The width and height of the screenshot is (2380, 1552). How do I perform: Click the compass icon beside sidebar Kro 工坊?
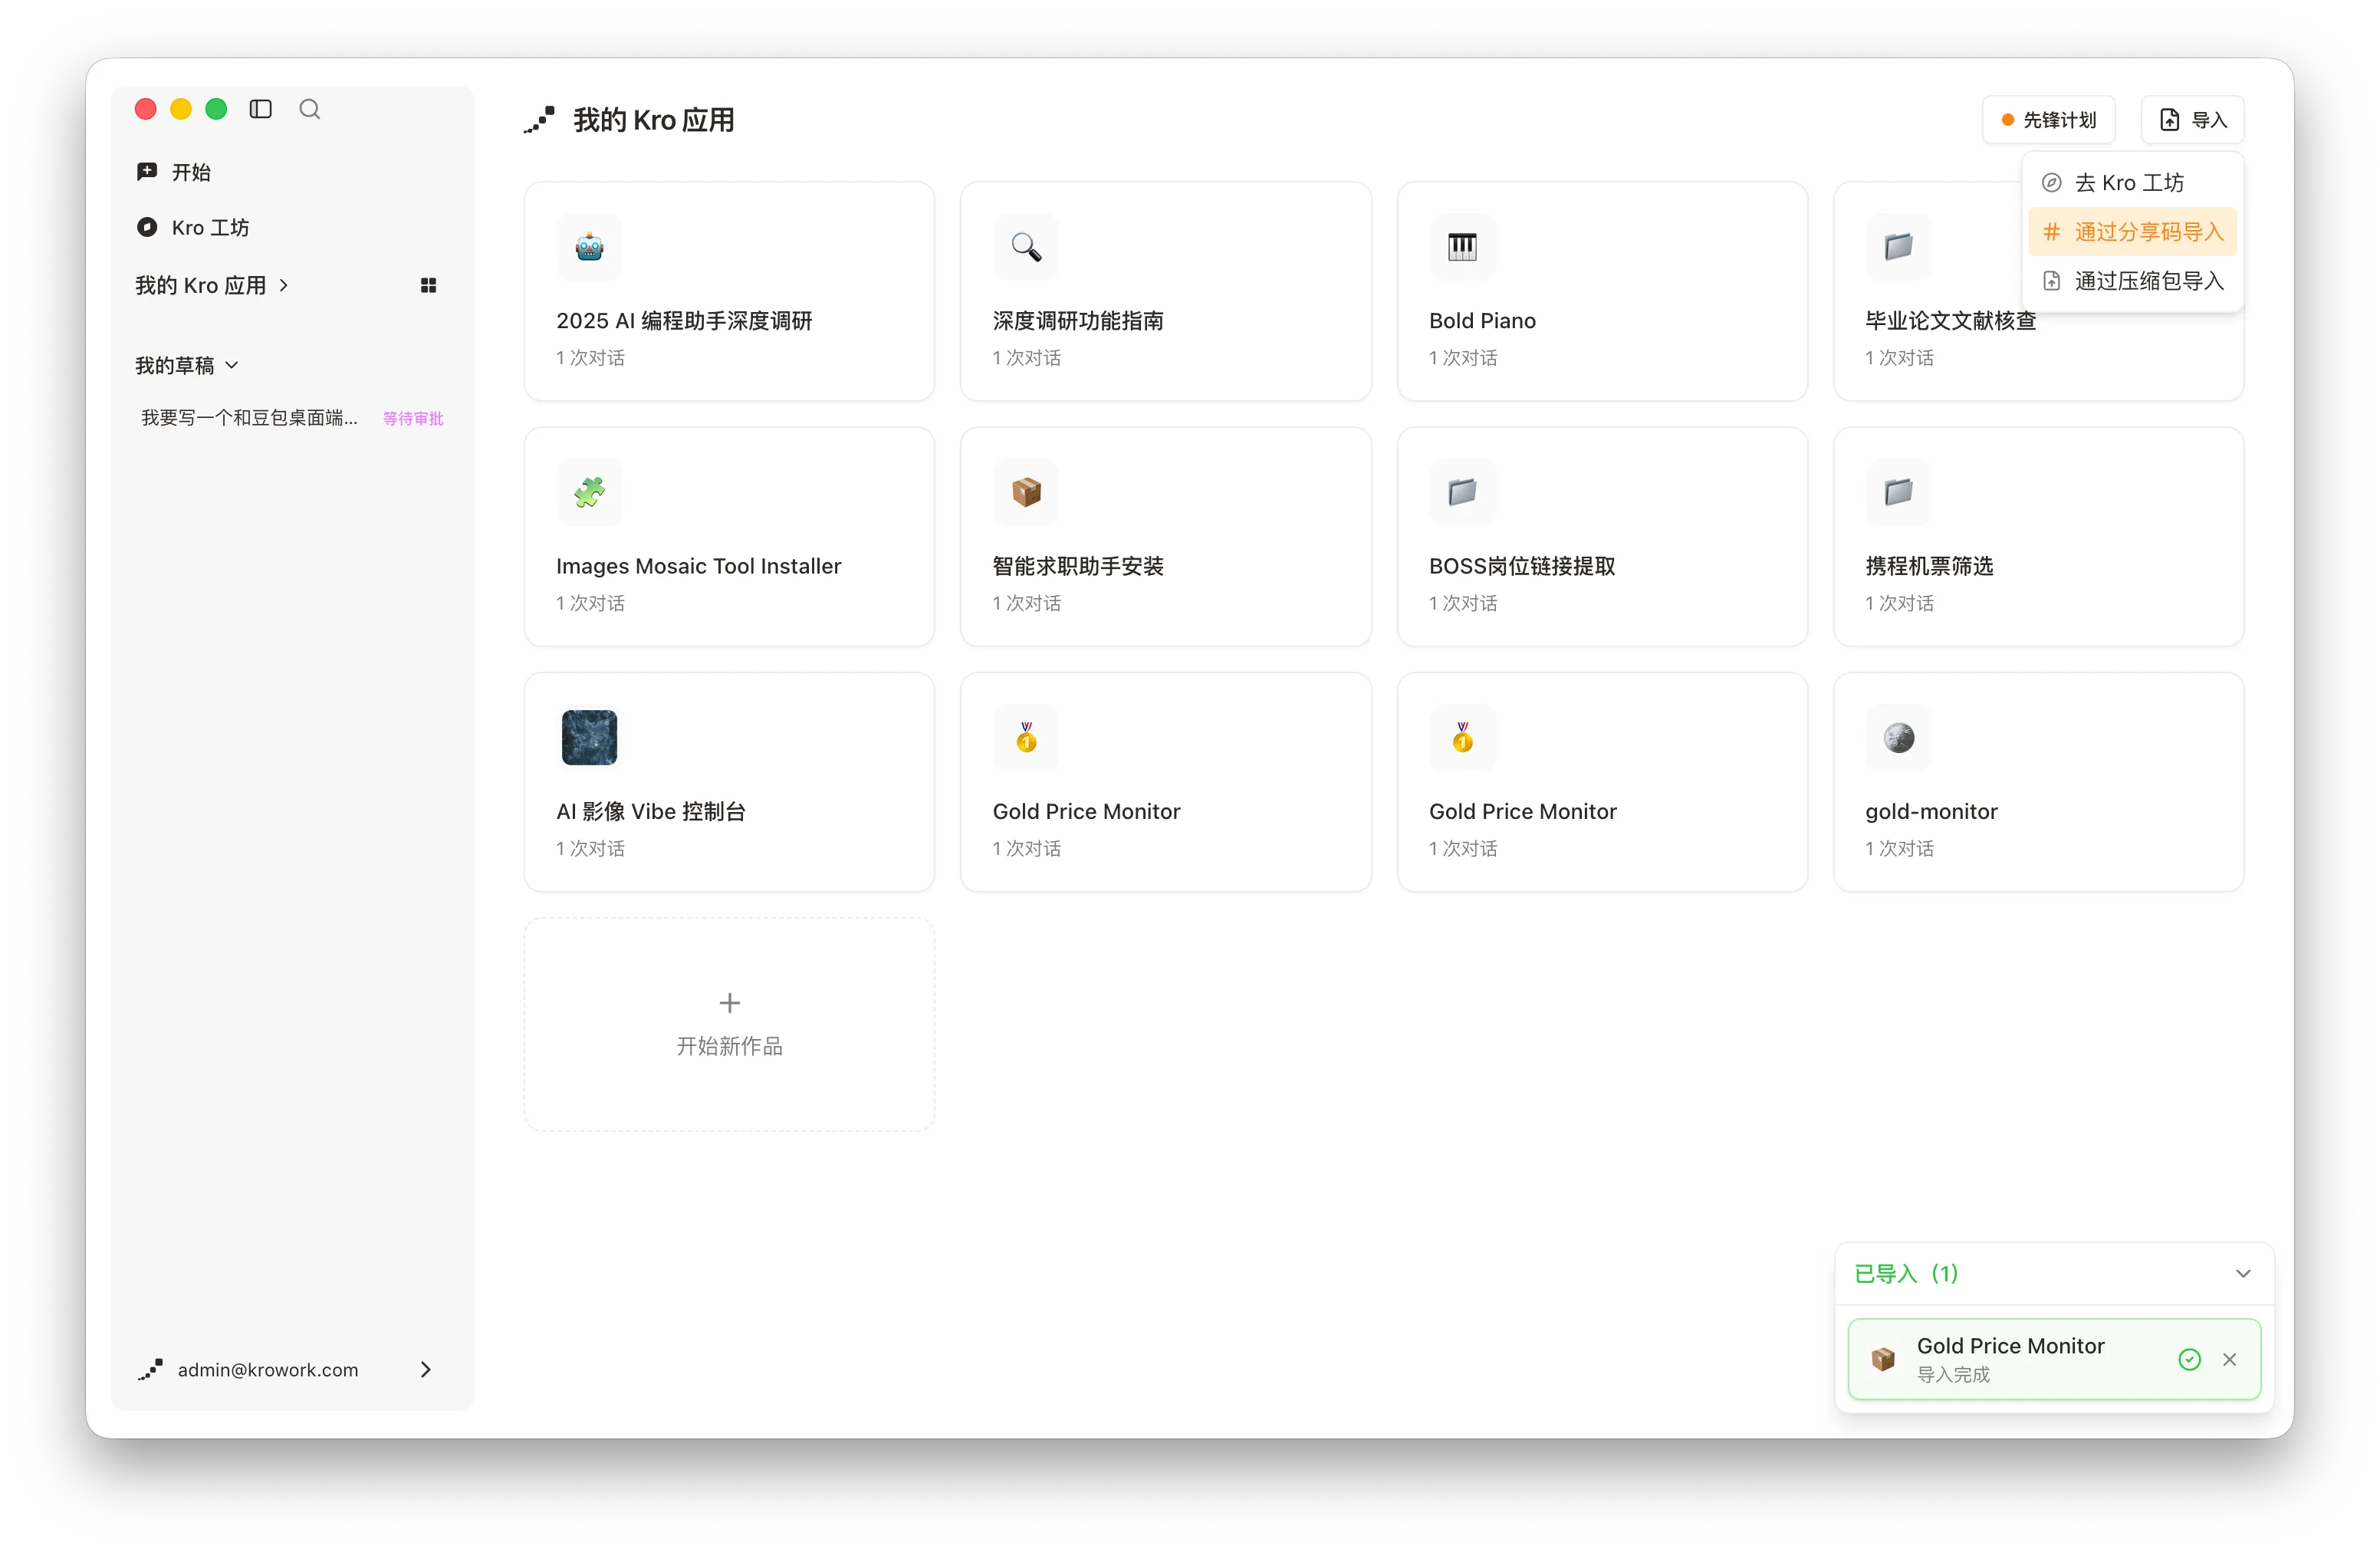(147, 227)
